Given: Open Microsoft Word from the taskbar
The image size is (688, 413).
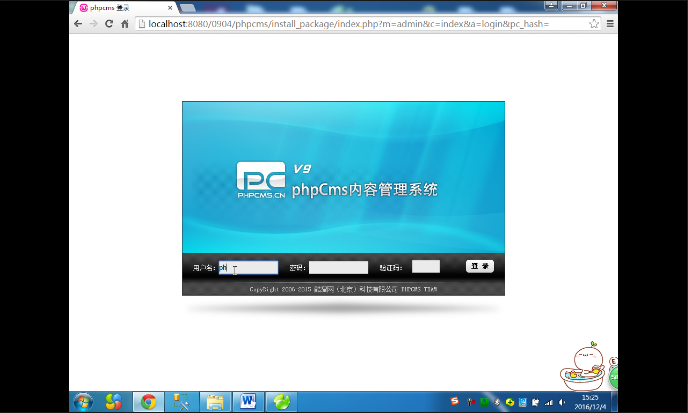Looking at the screenshot, I should click(x=248, y=402).
